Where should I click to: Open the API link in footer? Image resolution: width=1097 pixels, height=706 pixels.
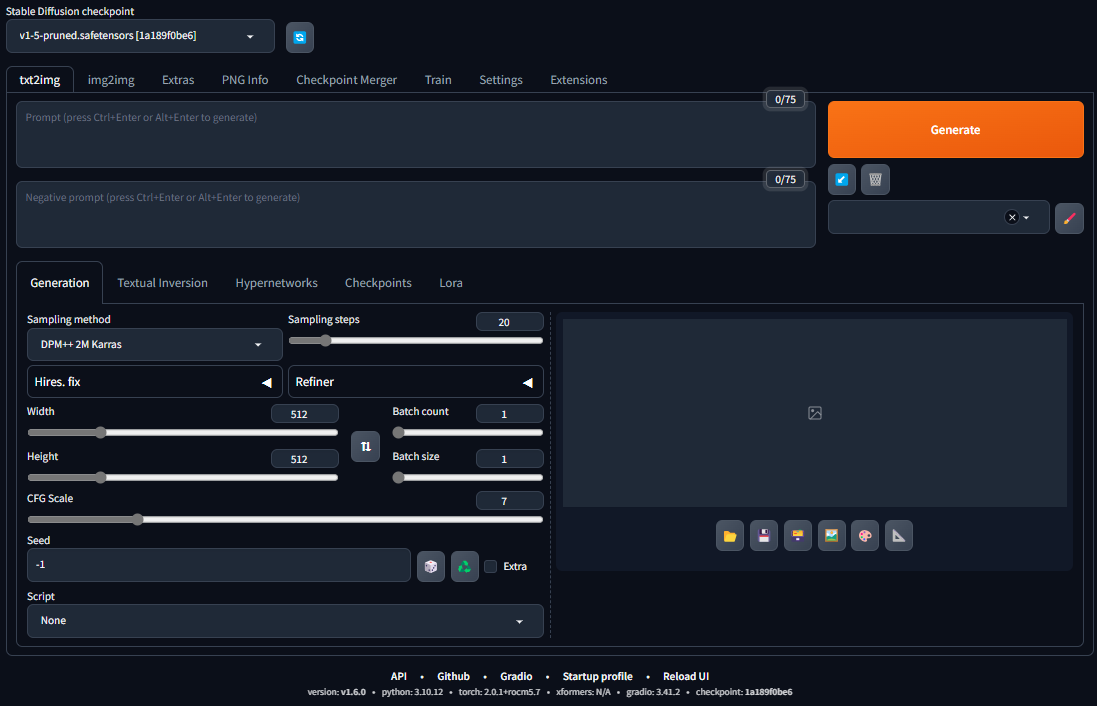click(x=398, y=676)
